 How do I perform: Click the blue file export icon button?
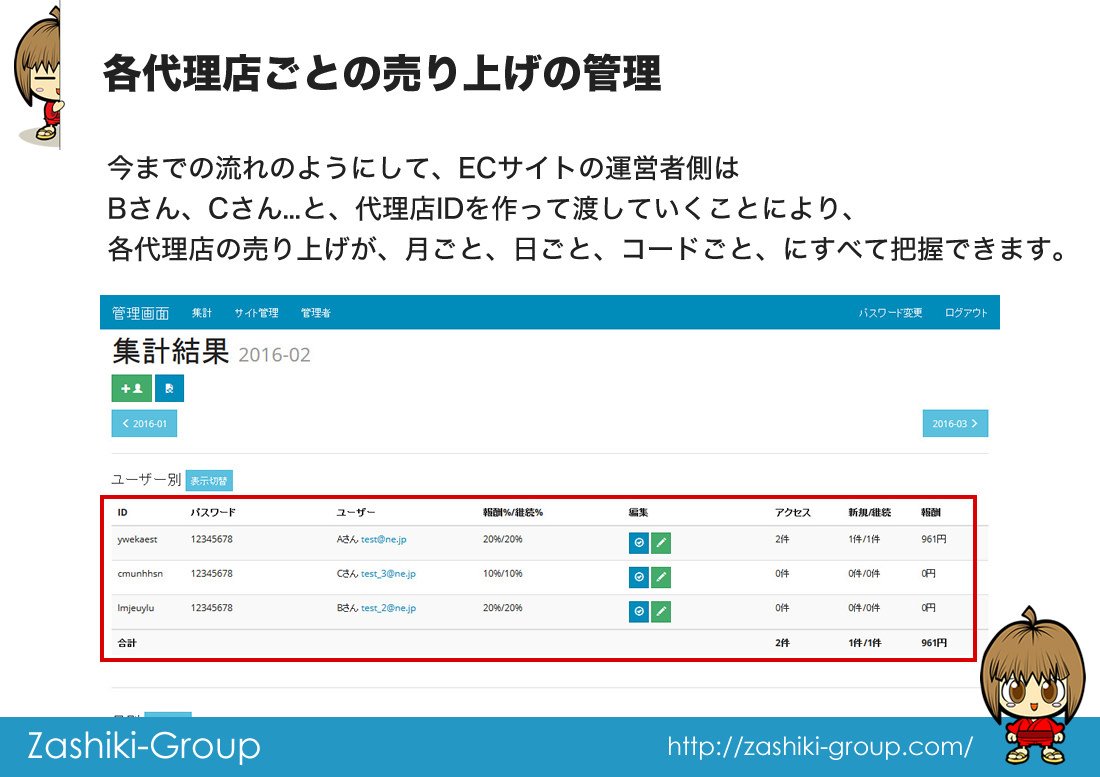point(169,388)
